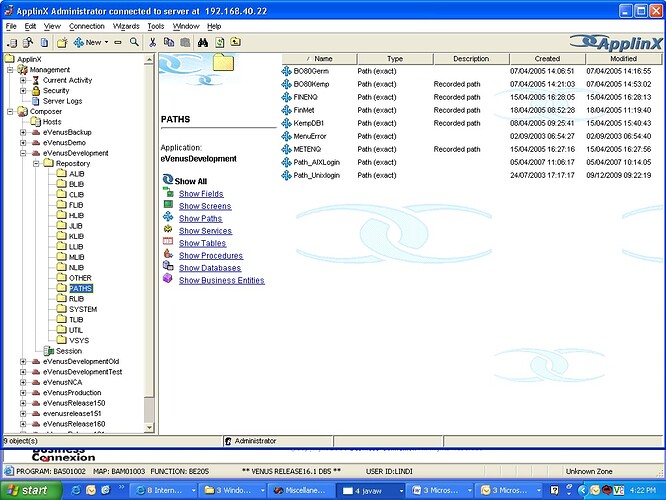The width and height of the screenshot is (666, 500).
Task: Click the tree panel scroll down arrow
Action: pyautogui.click(x=149, y=427)
